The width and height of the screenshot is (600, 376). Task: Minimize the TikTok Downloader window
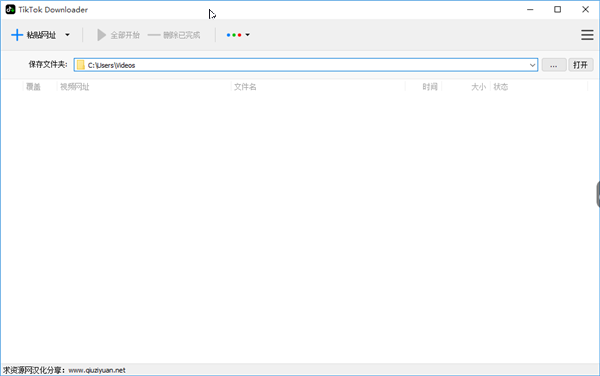pyautogui.click(x=530, y=10)
